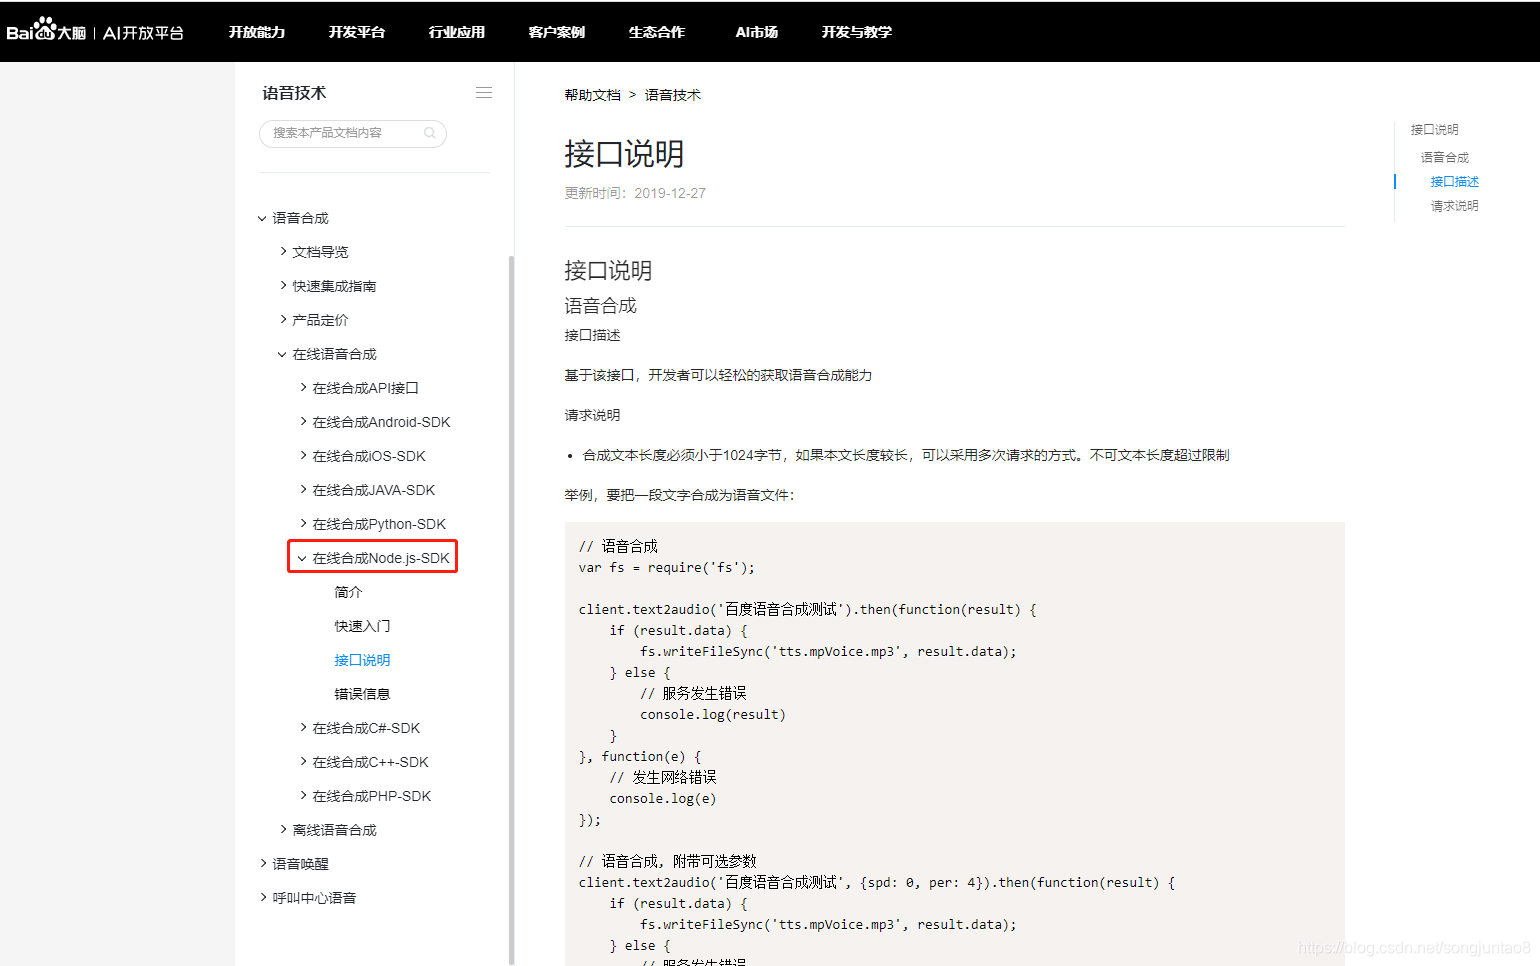Open the 开放能力 menu
1540x966 pixels.
click(256, 31)
